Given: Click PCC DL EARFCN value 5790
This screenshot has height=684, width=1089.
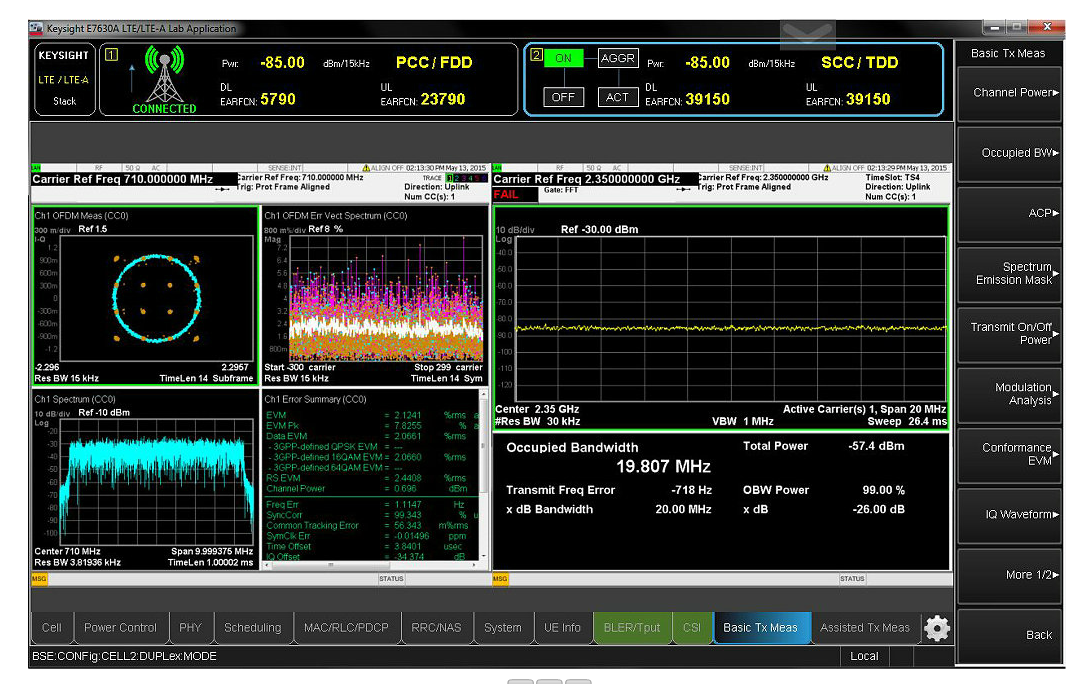Looking at the screenshot, I should [x=278, y=99].
